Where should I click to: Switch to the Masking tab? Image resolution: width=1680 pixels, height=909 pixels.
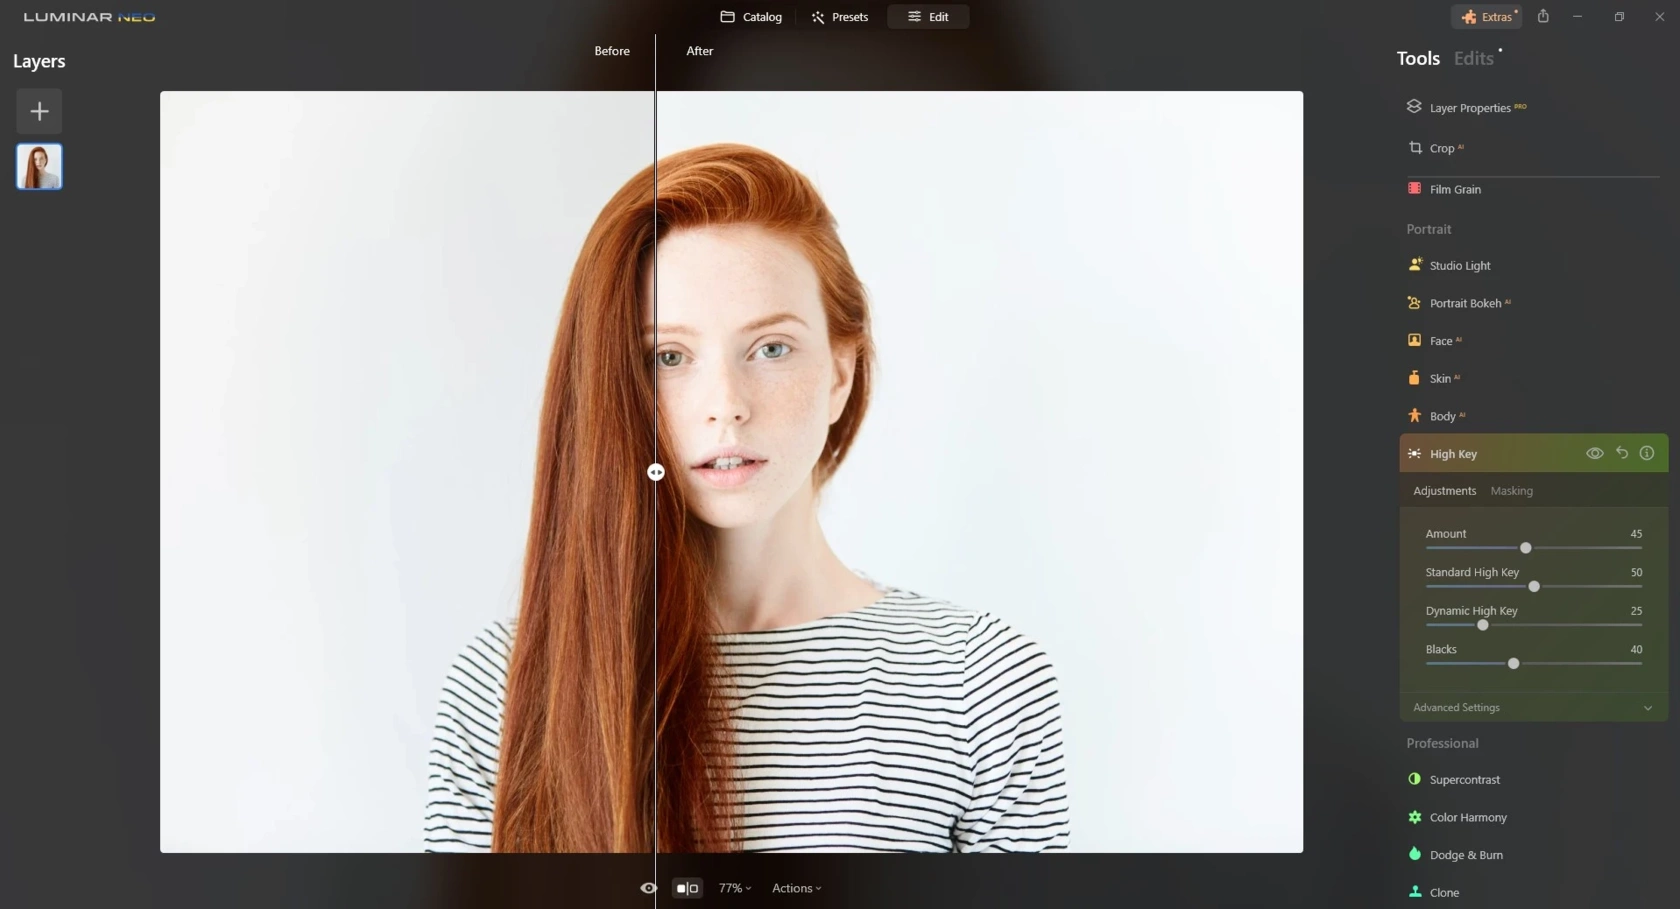coord(1511,491)
